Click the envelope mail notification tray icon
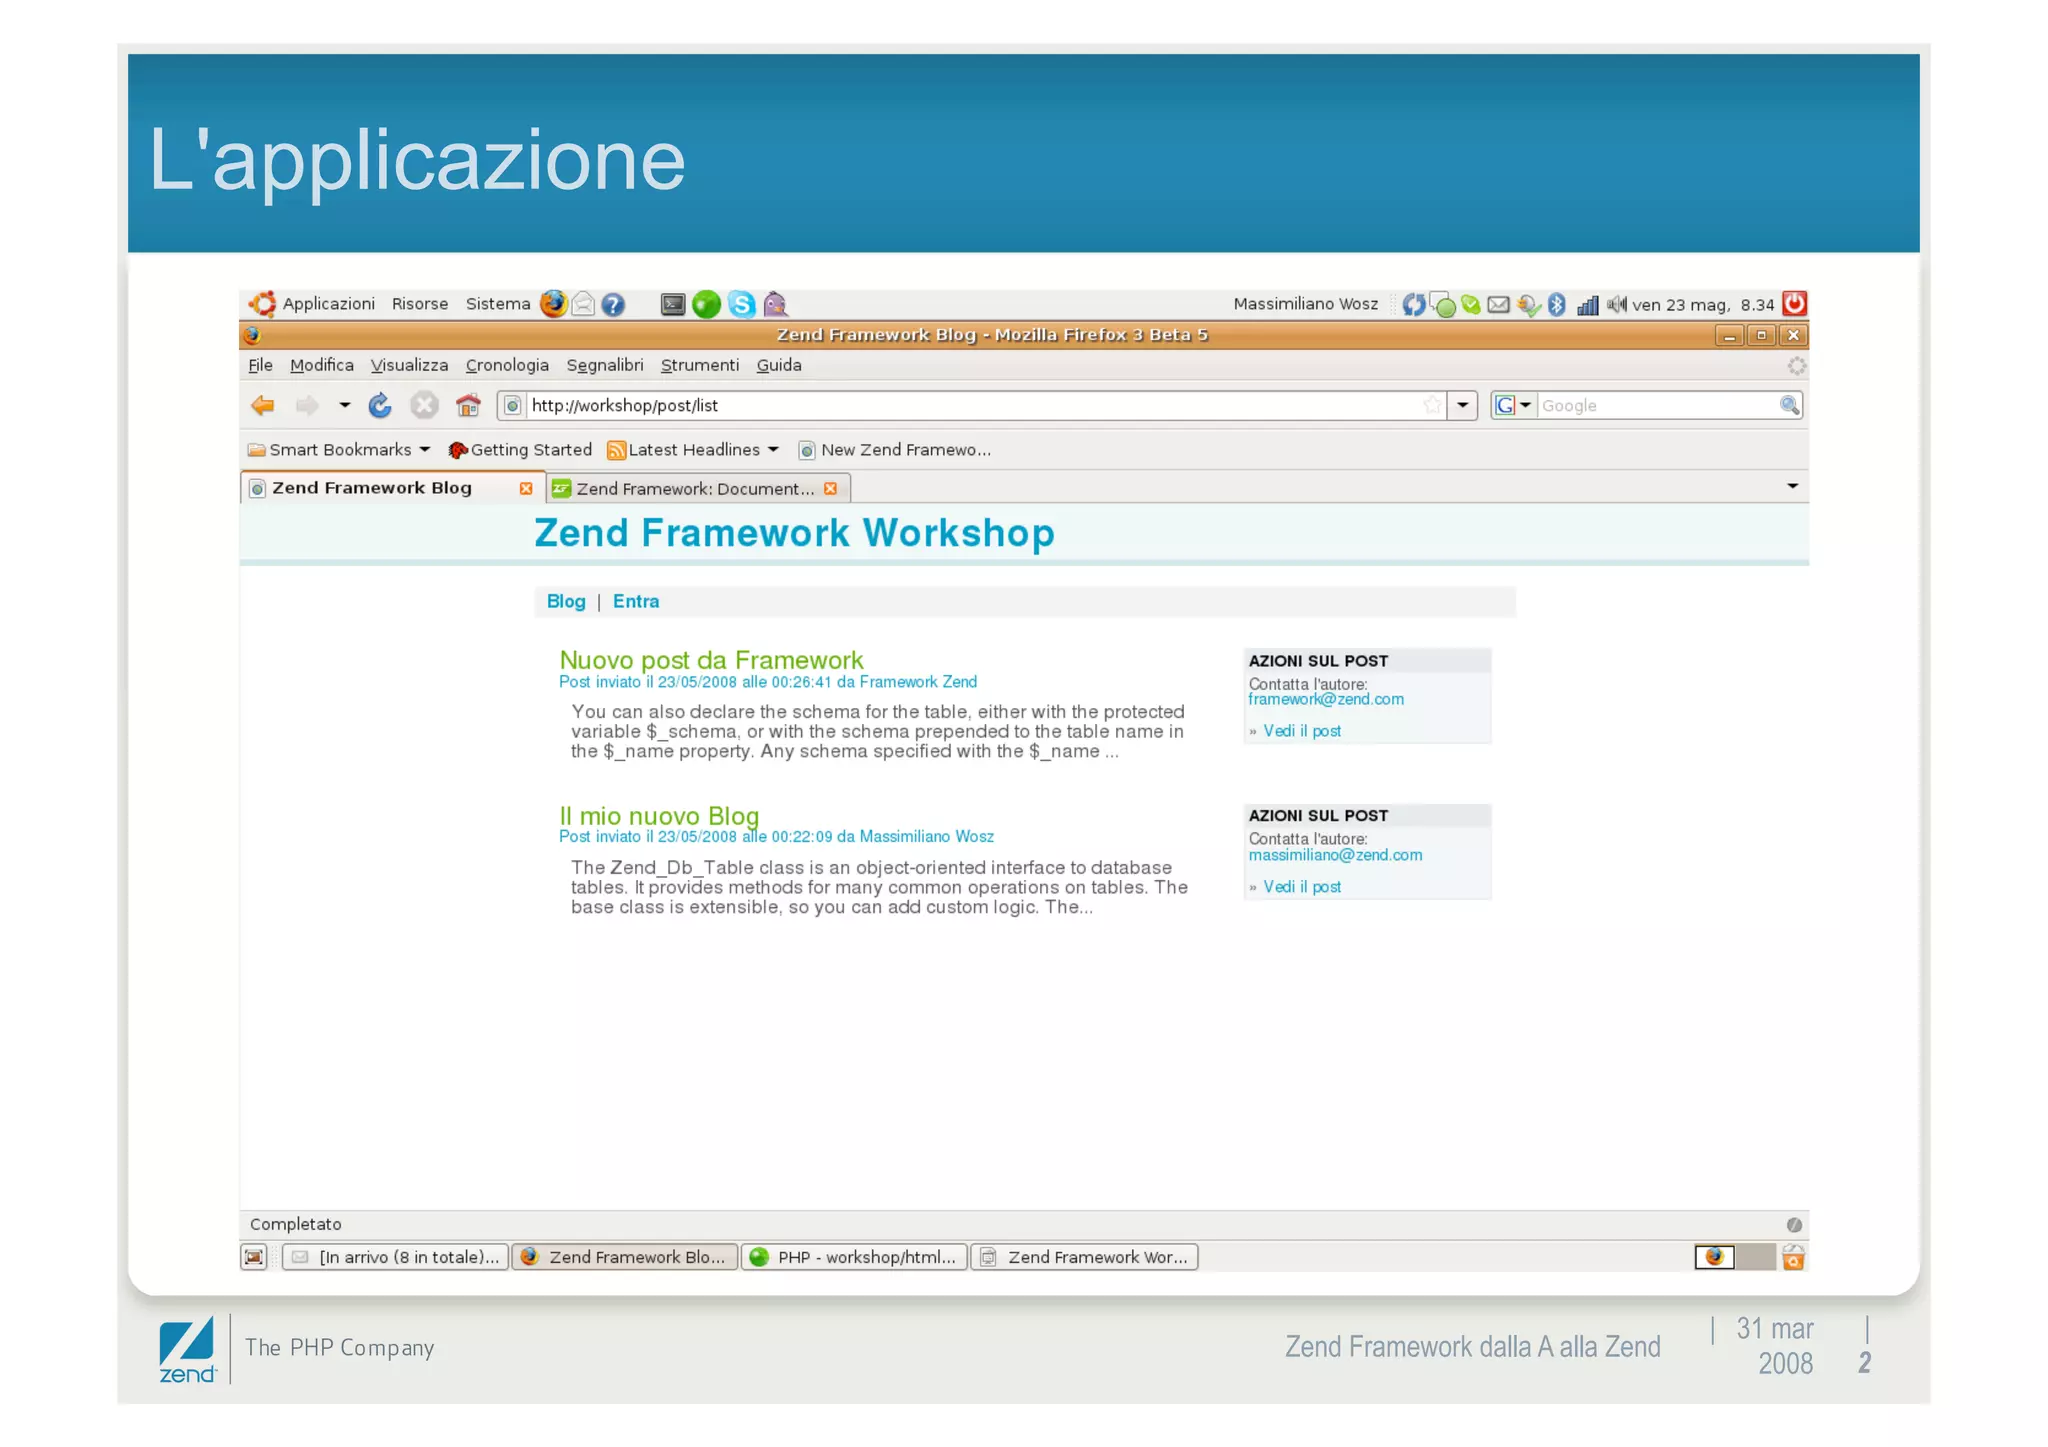Image resolution: width=2048 pixels, height=1447 pixels. pyautogui.click(x=1498, y=304)
